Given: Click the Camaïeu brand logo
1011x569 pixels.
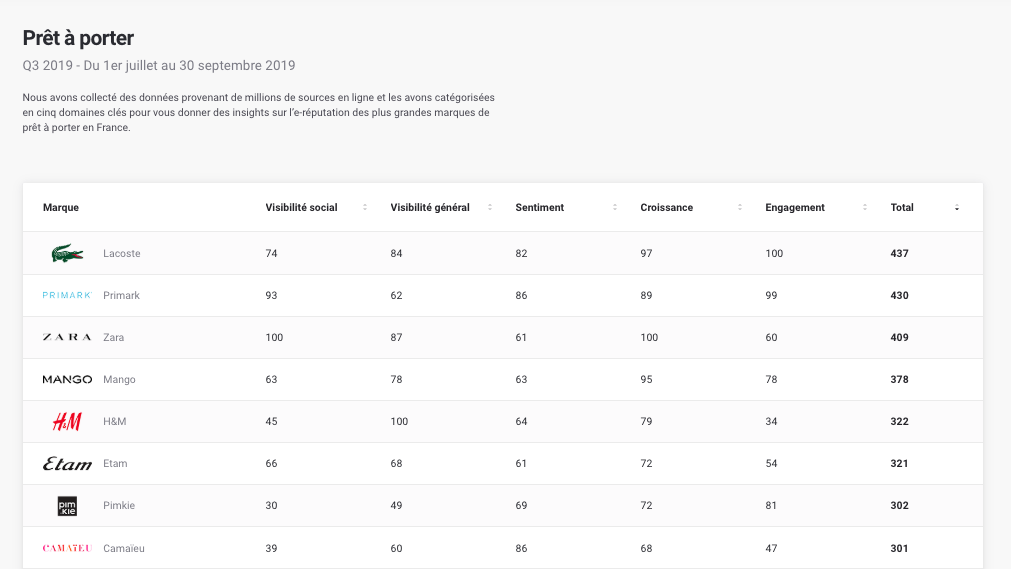Looking at the screenshot, I should pyautogui.click(x=67, y=548).
